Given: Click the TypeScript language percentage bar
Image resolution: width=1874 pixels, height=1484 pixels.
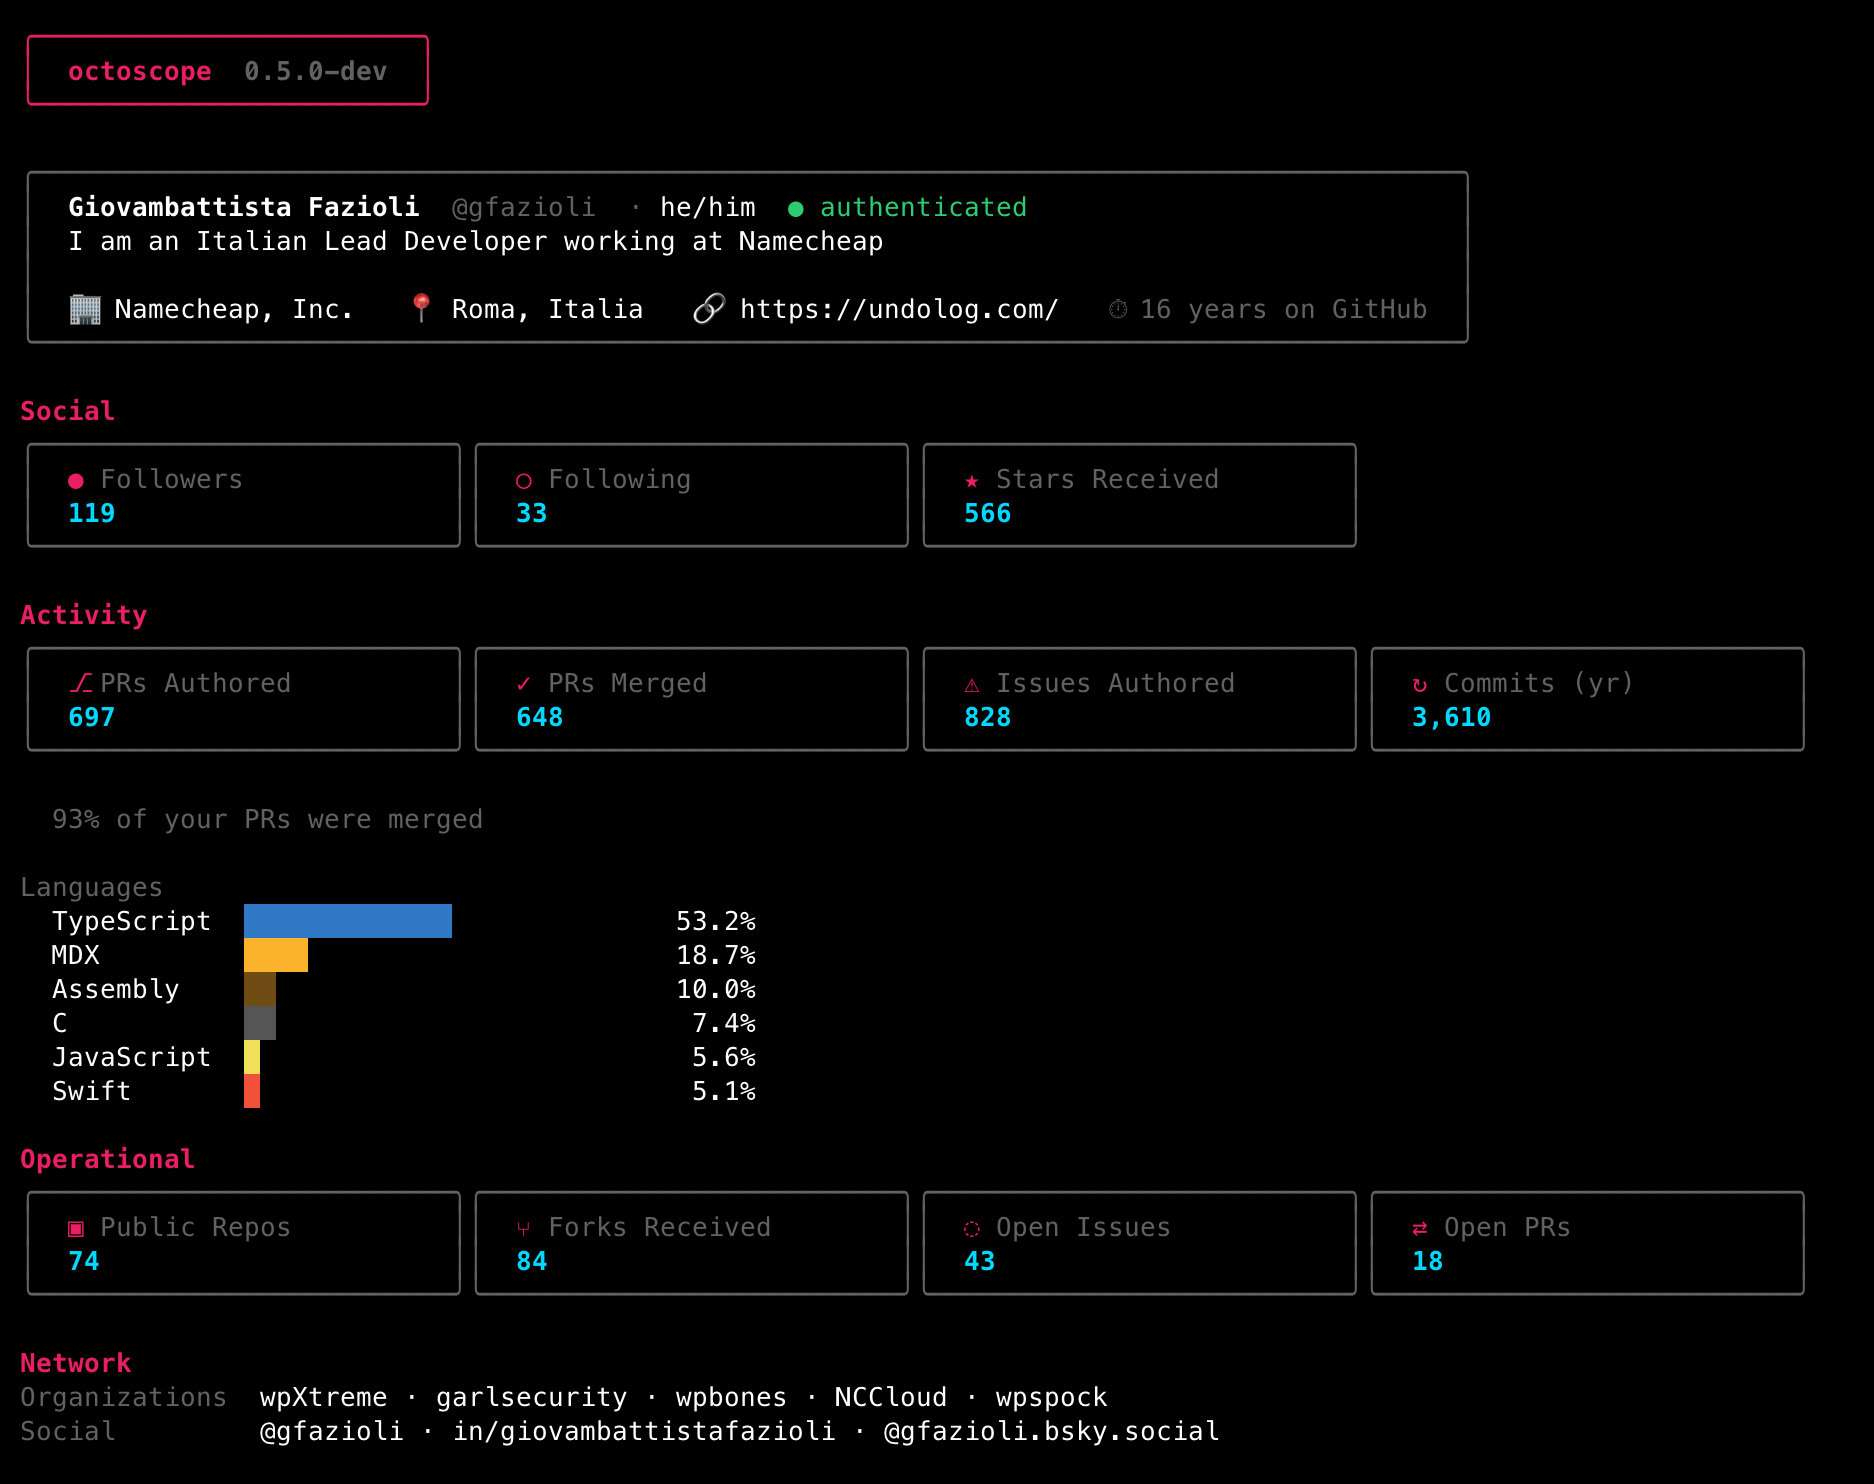Looking at the screenshot, I should [x=347, y=921].
